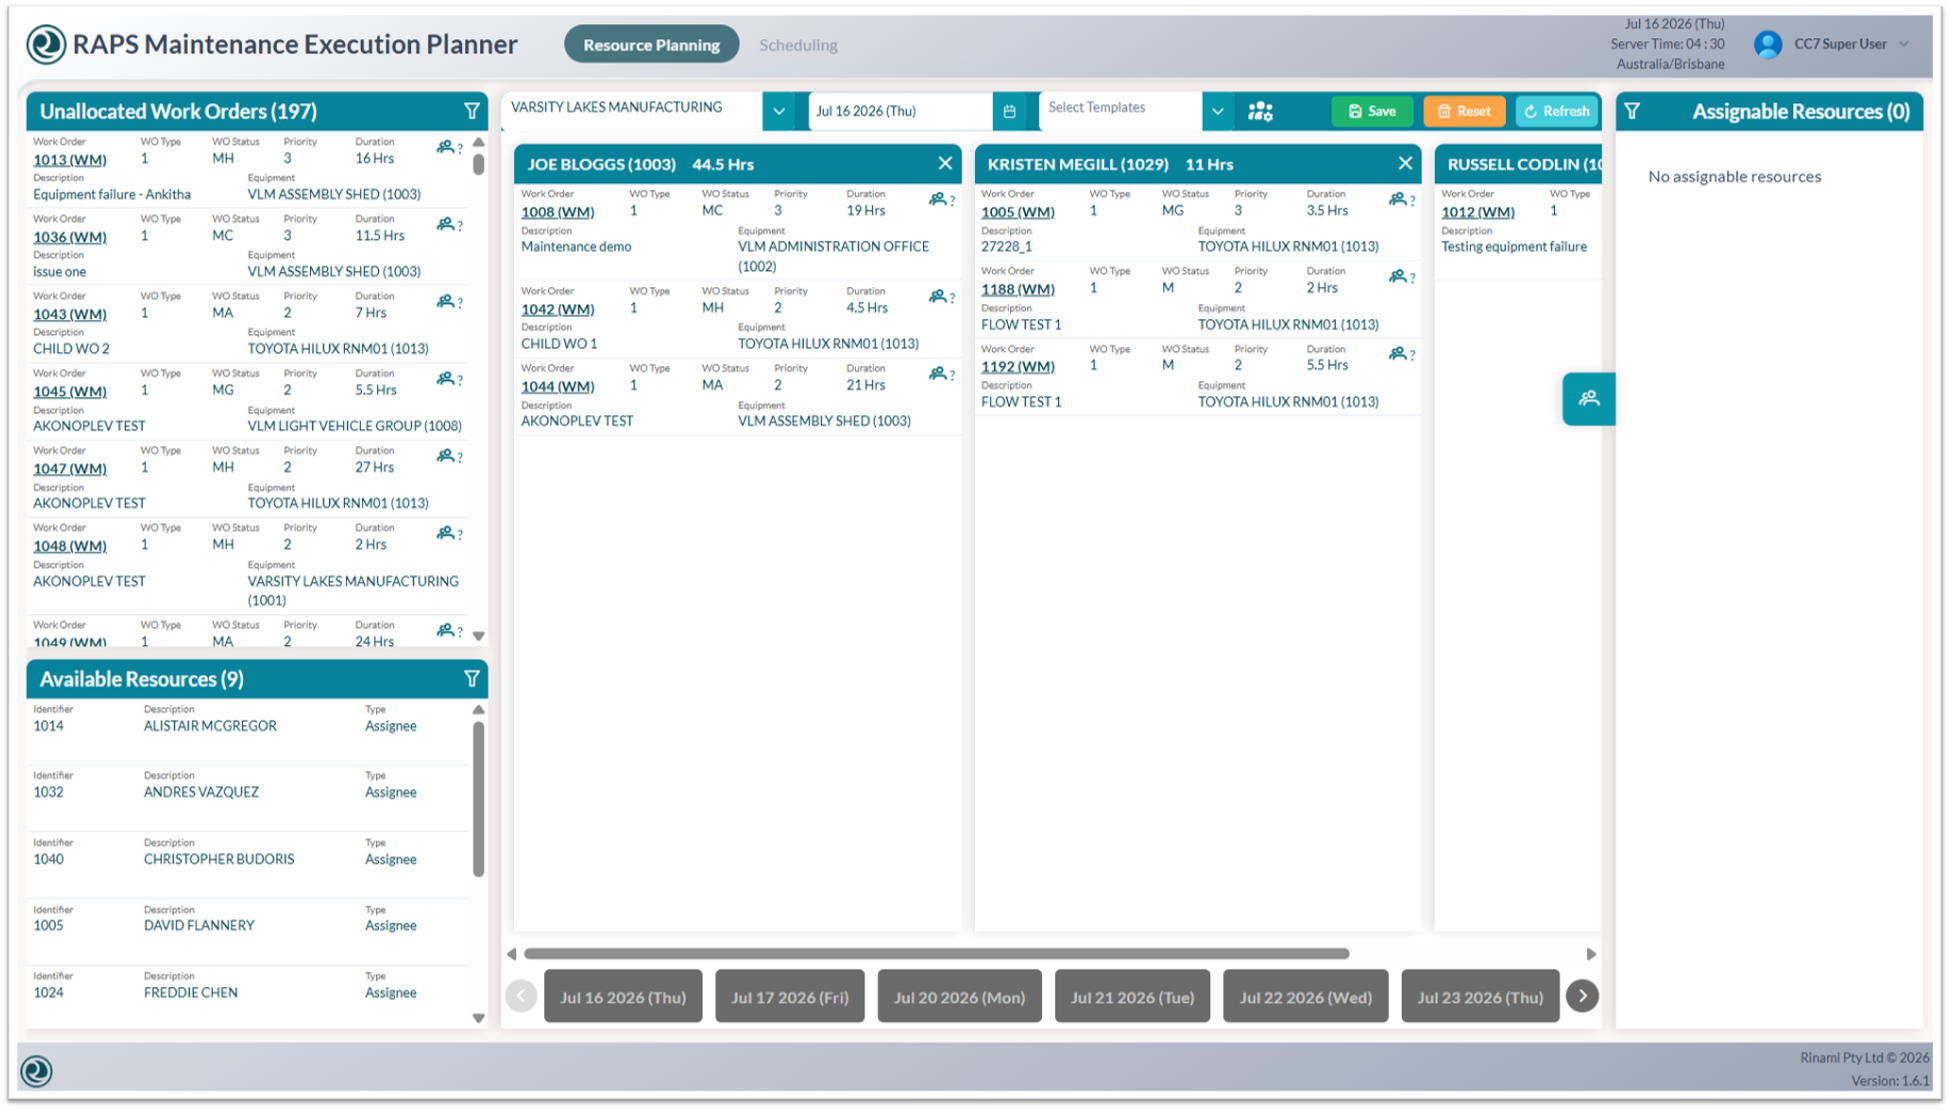Click the Assignable Resources filter icon
Screen dimensions: 1950x1110
pos(1632,111)
